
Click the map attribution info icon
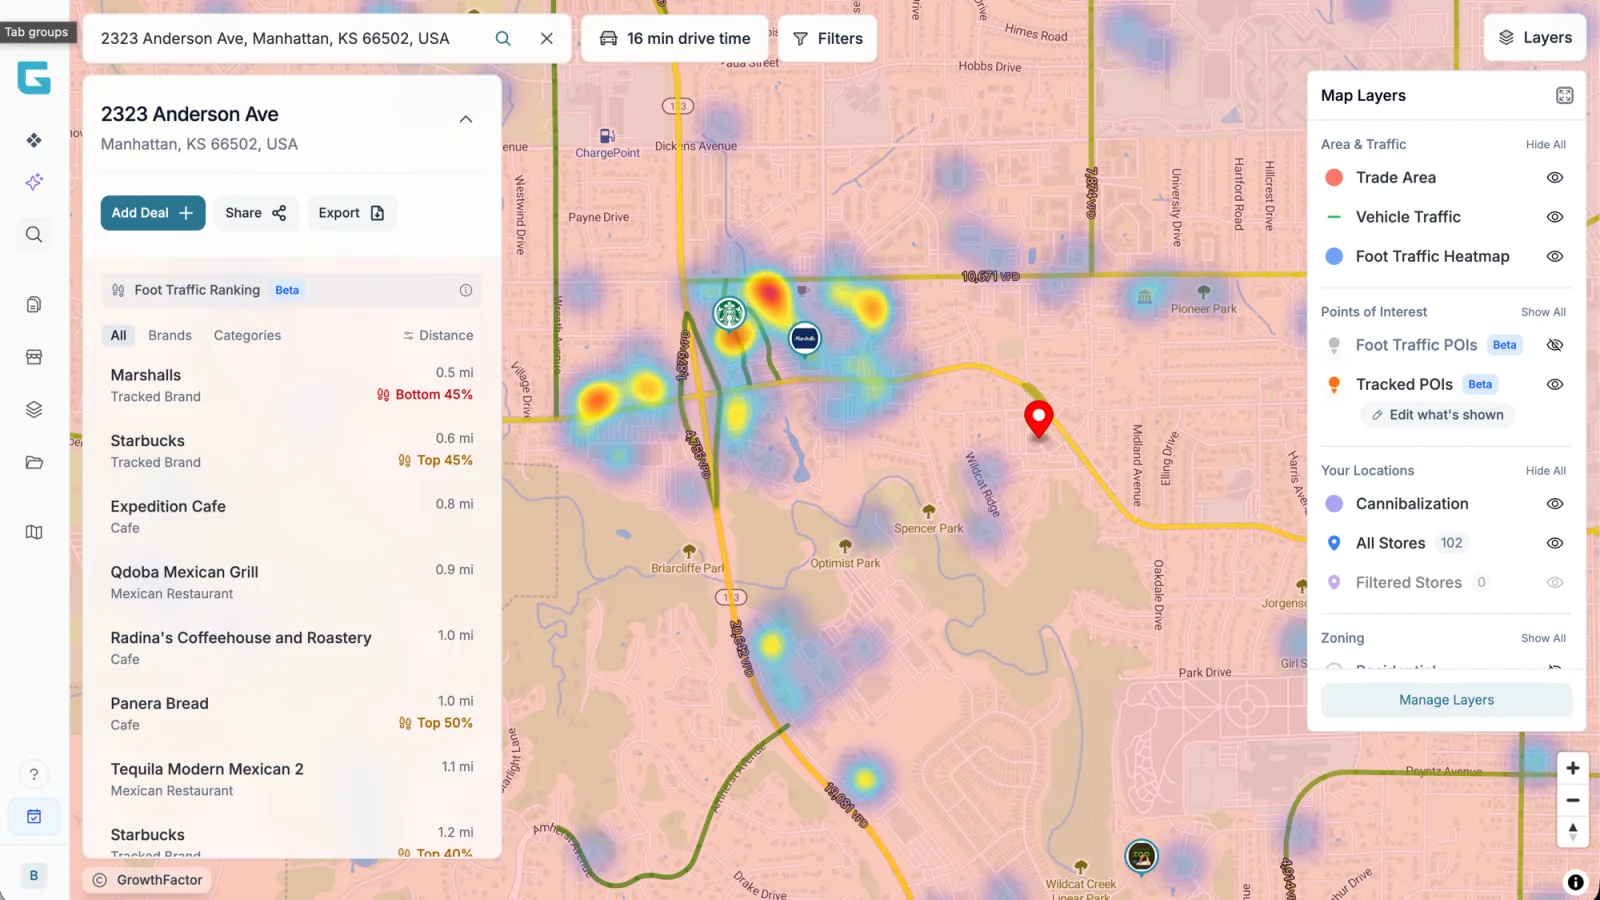click(x=1575, y=882)
